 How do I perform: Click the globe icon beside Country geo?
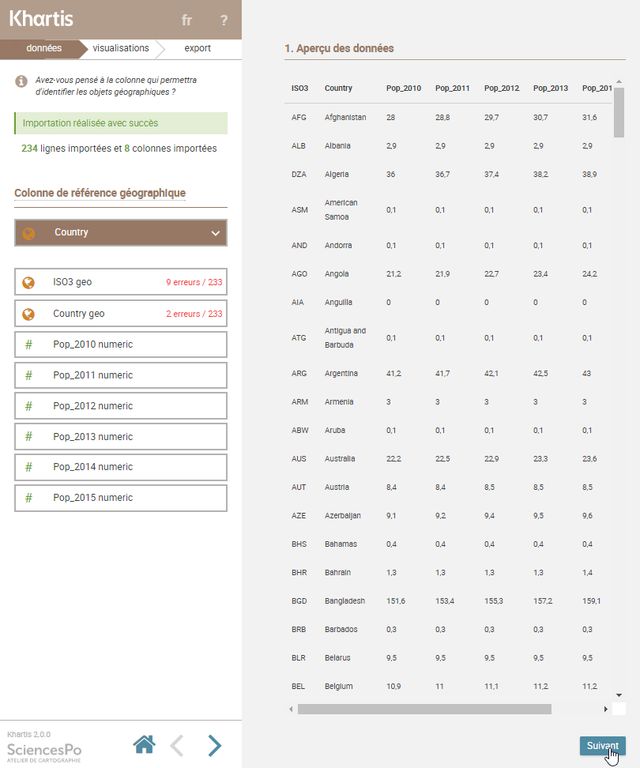[28, 313]
